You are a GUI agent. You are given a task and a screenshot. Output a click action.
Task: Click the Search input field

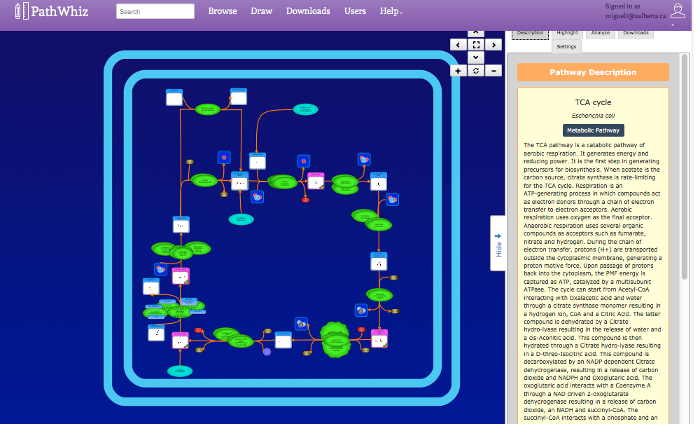pyautogui.click(x=155, y=12)
